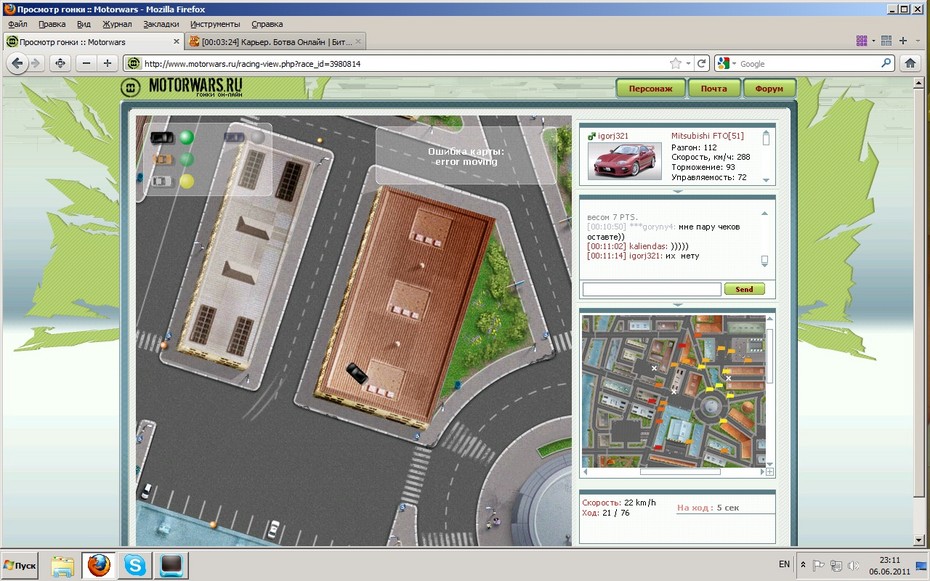
Task: Open the Журнал menu
Action: [x=117, y=24]
